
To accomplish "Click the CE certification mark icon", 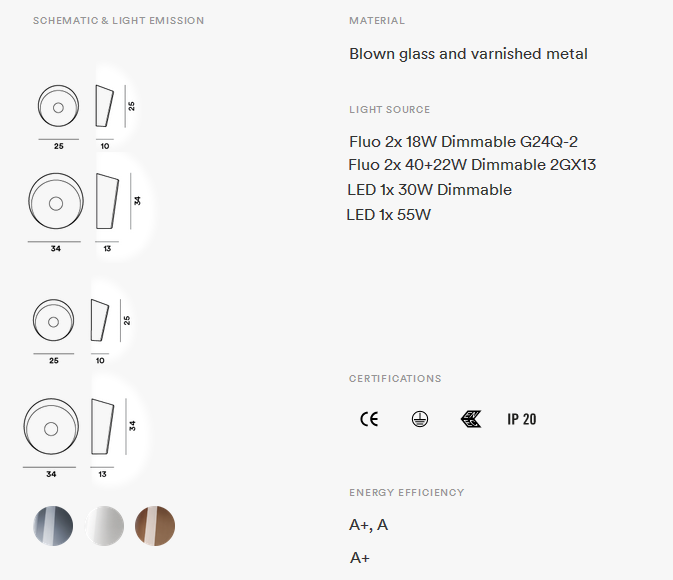I will (369, 419).
